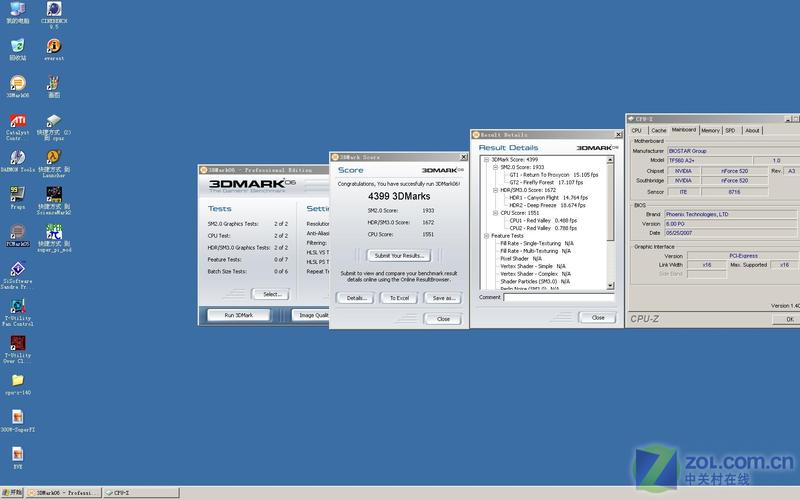Collapse the CPU Score 1551 tree node

click(x=495, y=213)
